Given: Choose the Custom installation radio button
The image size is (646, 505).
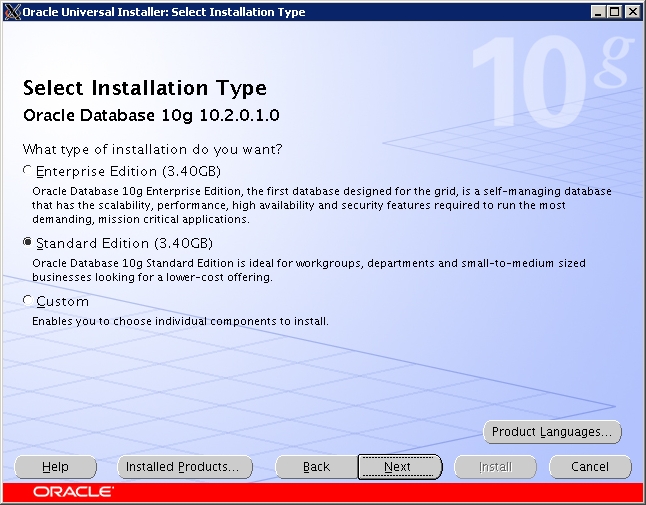Looking at the screenshot, I should pyautogui.click(x=28, y=301).
